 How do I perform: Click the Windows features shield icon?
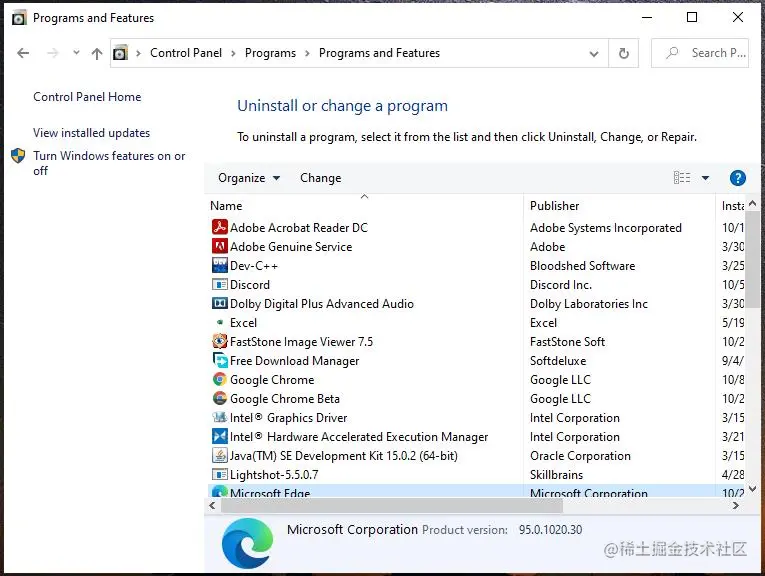coord(18,156)
